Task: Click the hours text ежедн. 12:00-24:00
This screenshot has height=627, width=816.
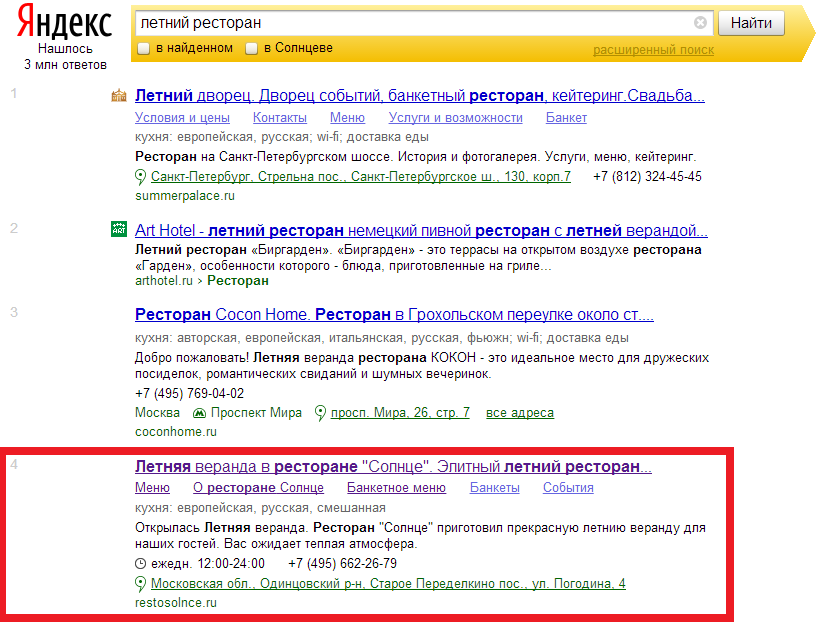Action: [208, 564]
